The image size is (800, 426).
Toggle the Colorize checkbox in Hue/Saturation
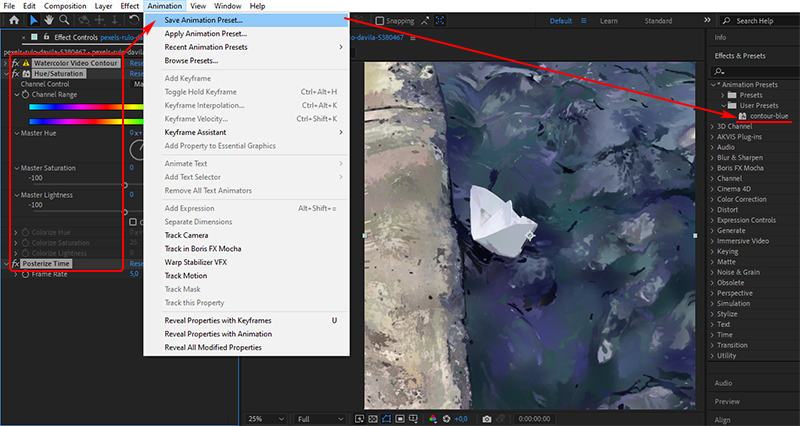click(x=133, y=222)
